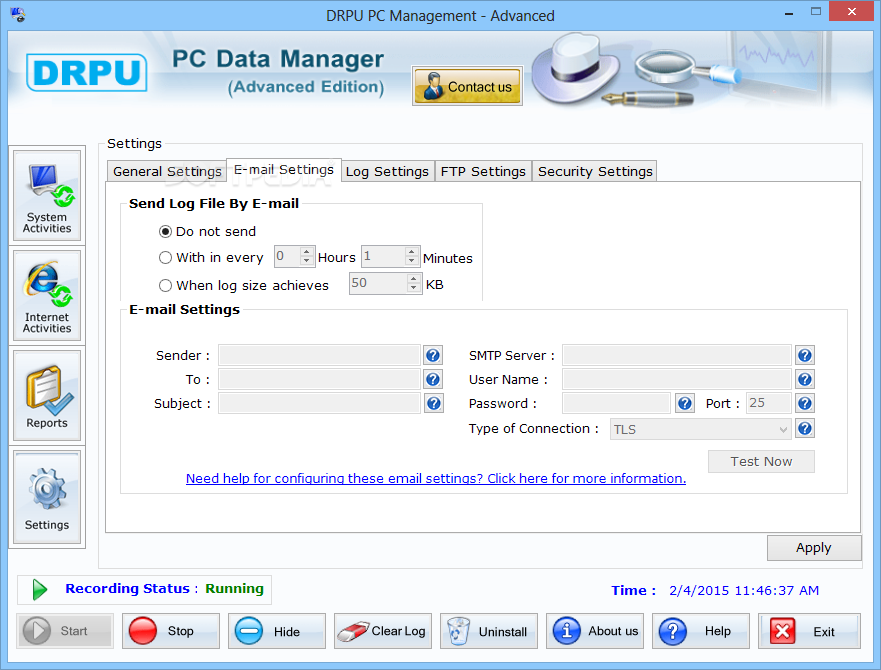
Task: Open the Reports section
Action: click(47, 396)
